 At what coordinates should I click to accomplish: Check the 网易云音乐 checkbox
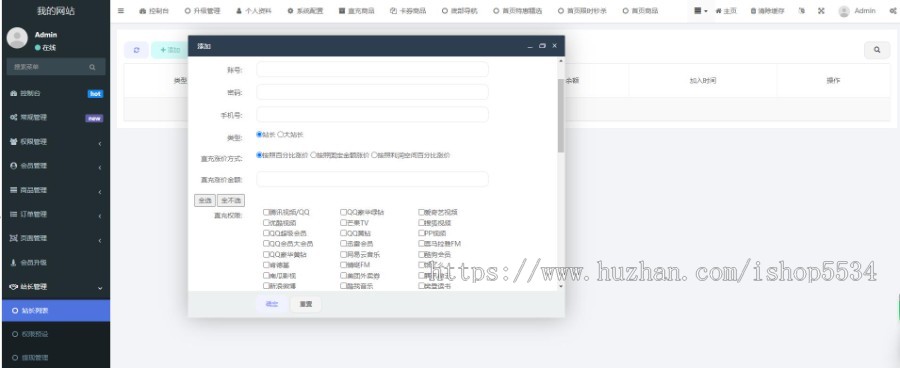click(x=343, y=254)
